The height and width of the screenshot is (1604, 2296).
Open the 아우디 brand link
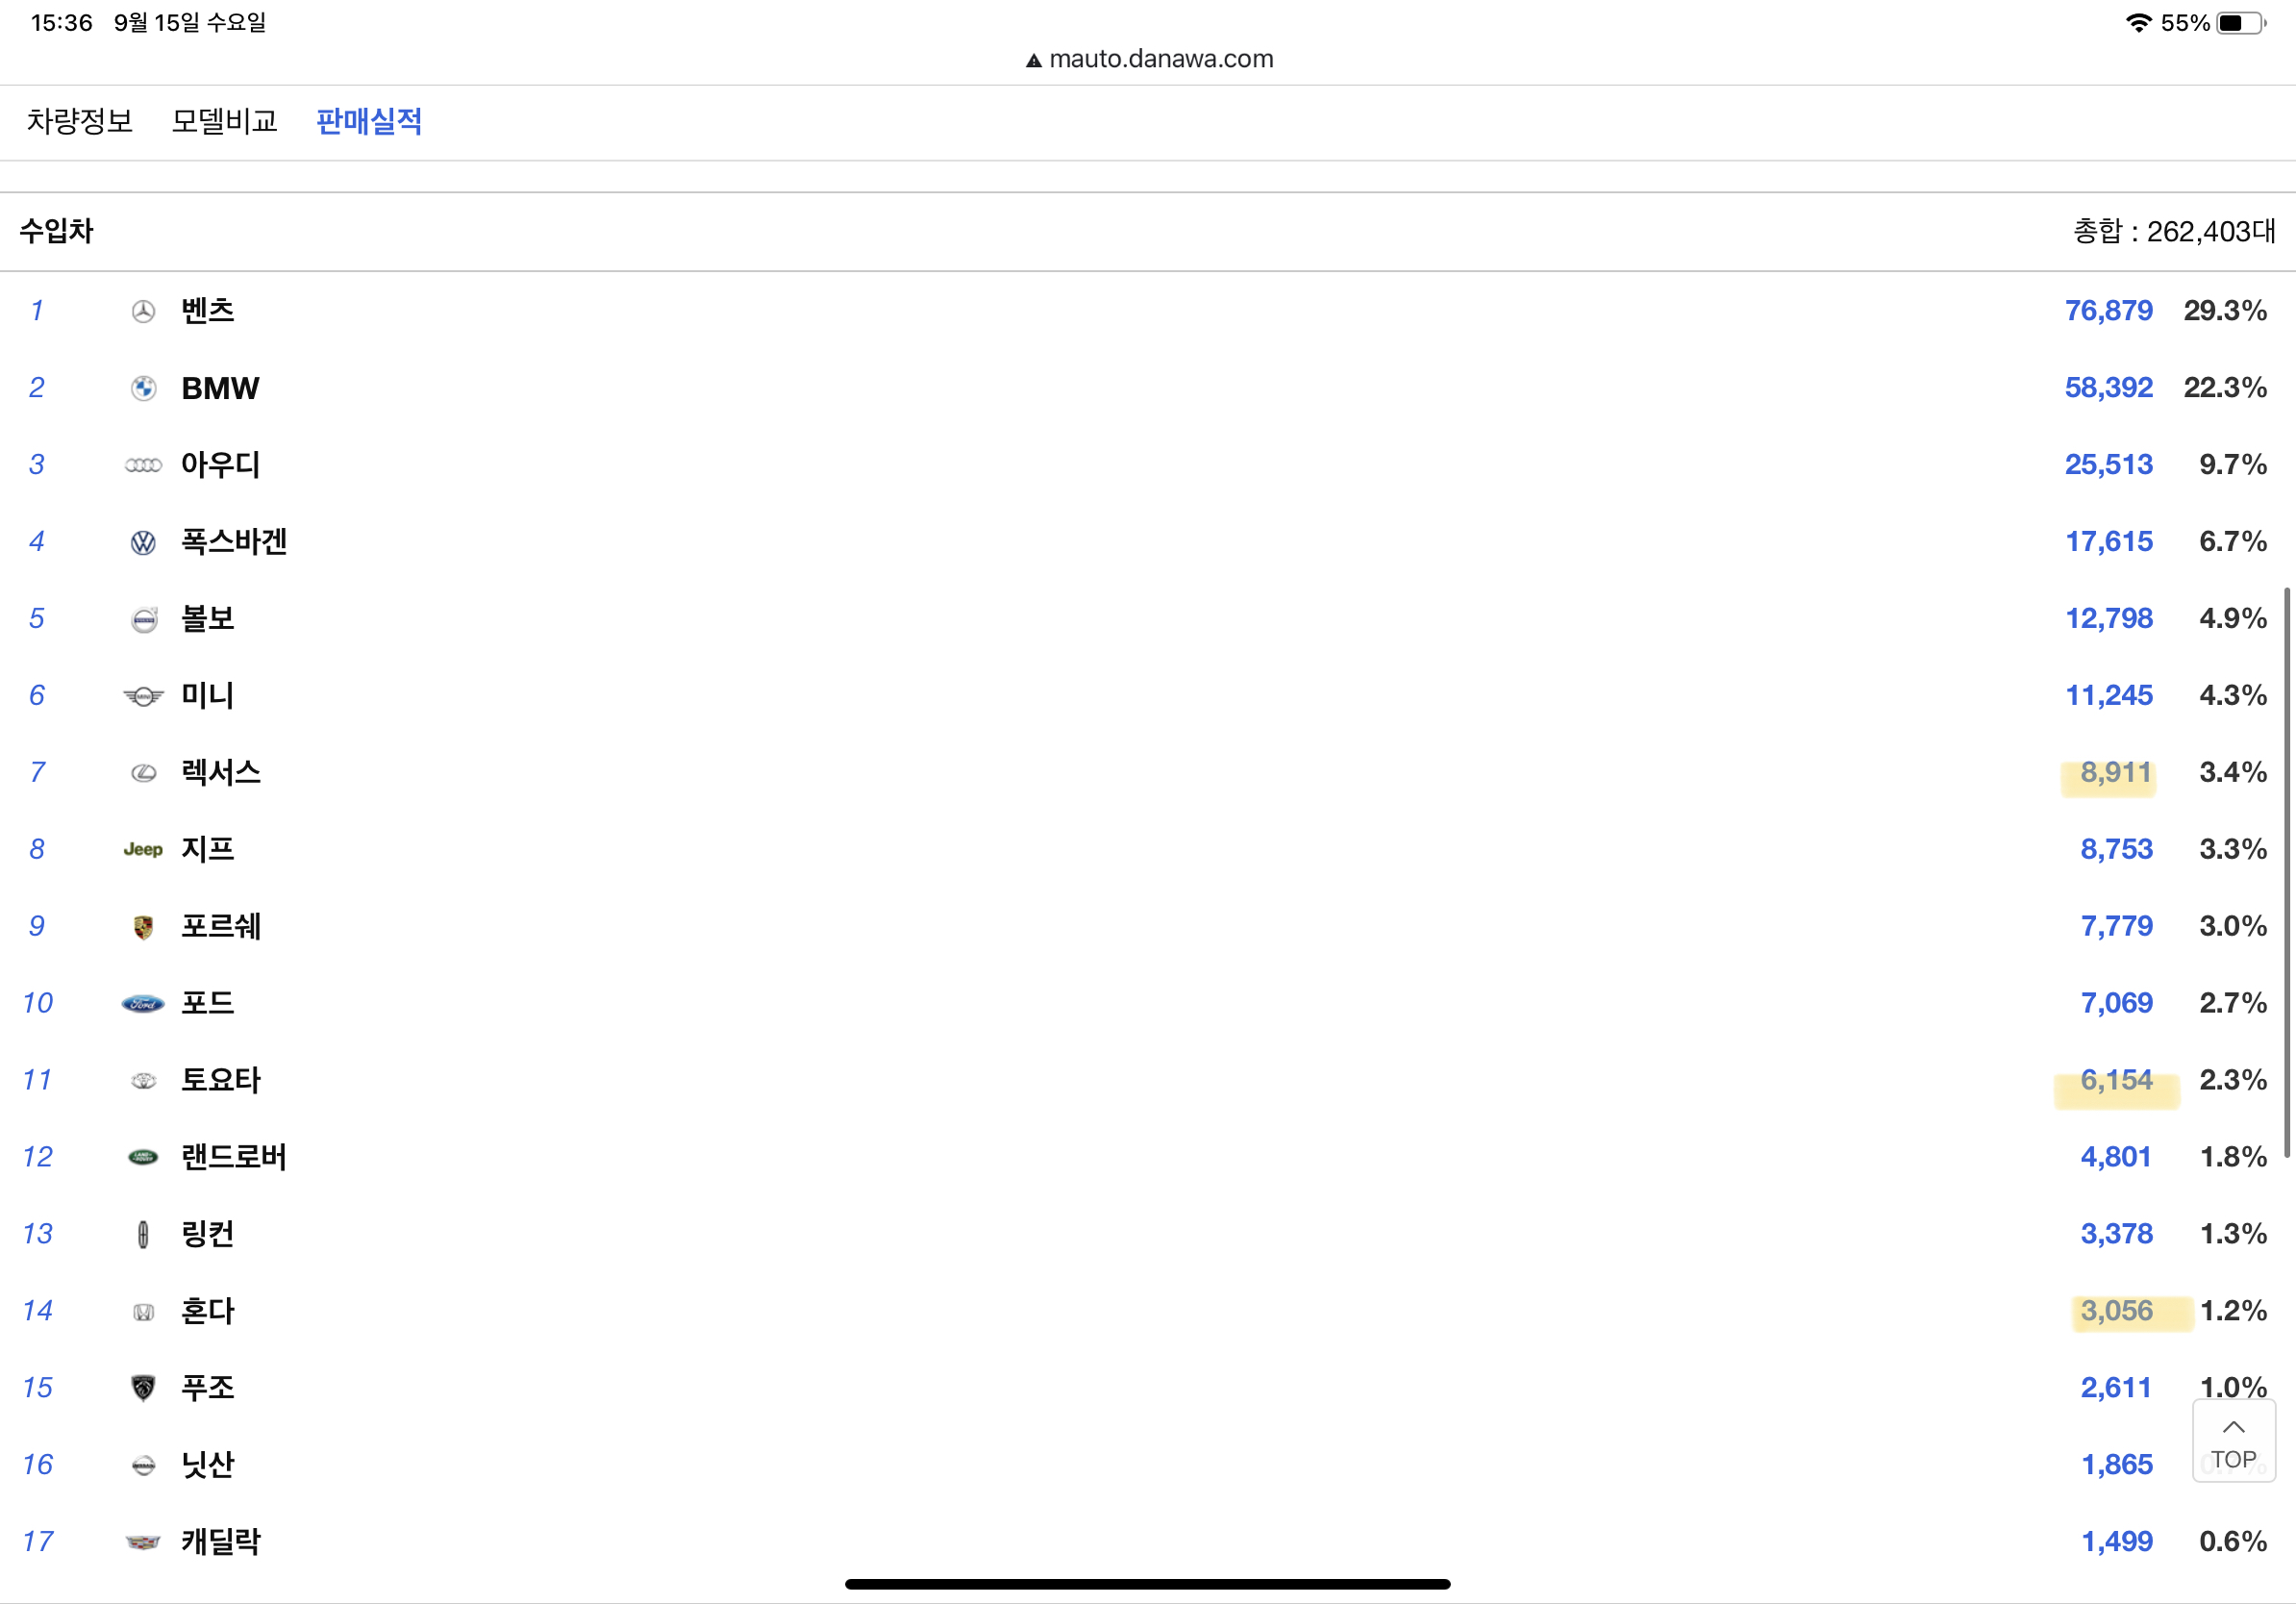(x=221, y=465)
